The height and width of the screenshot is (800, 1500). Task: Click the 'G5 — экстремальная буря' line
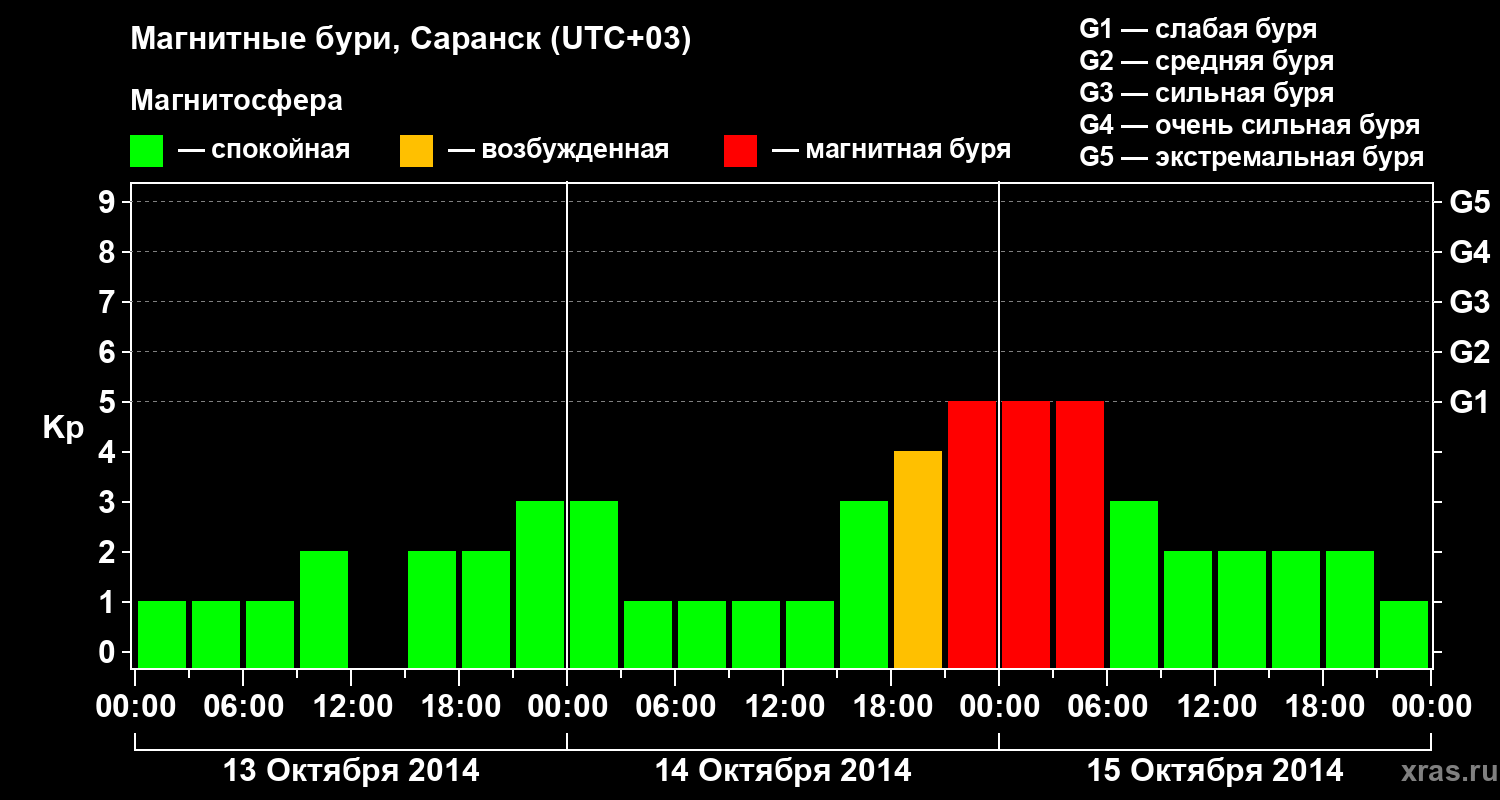(1251, 157)
